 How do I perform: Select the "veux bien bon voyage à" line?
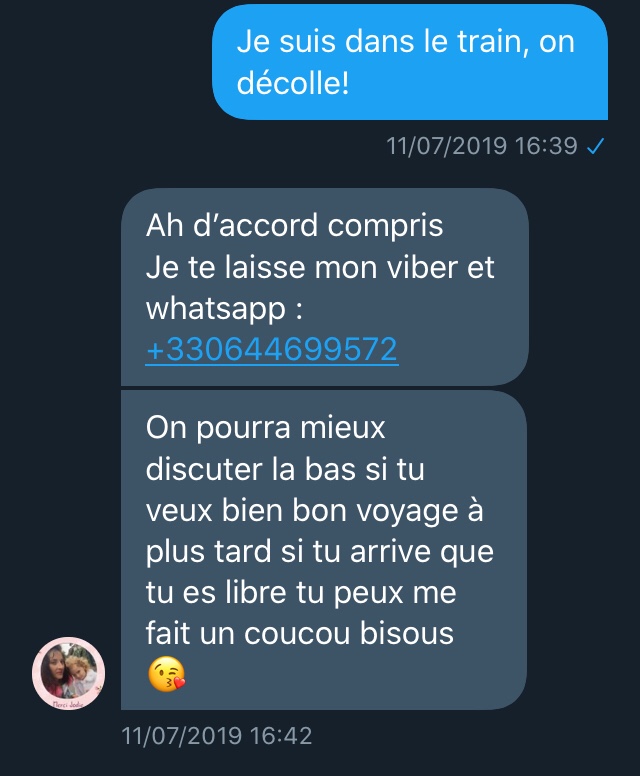314,511
